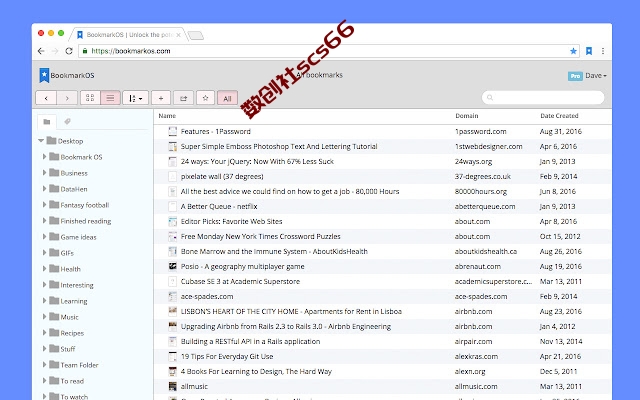640x400 pixels.
Task: Open the Dave user menu
Action: (x=596, y=76)
